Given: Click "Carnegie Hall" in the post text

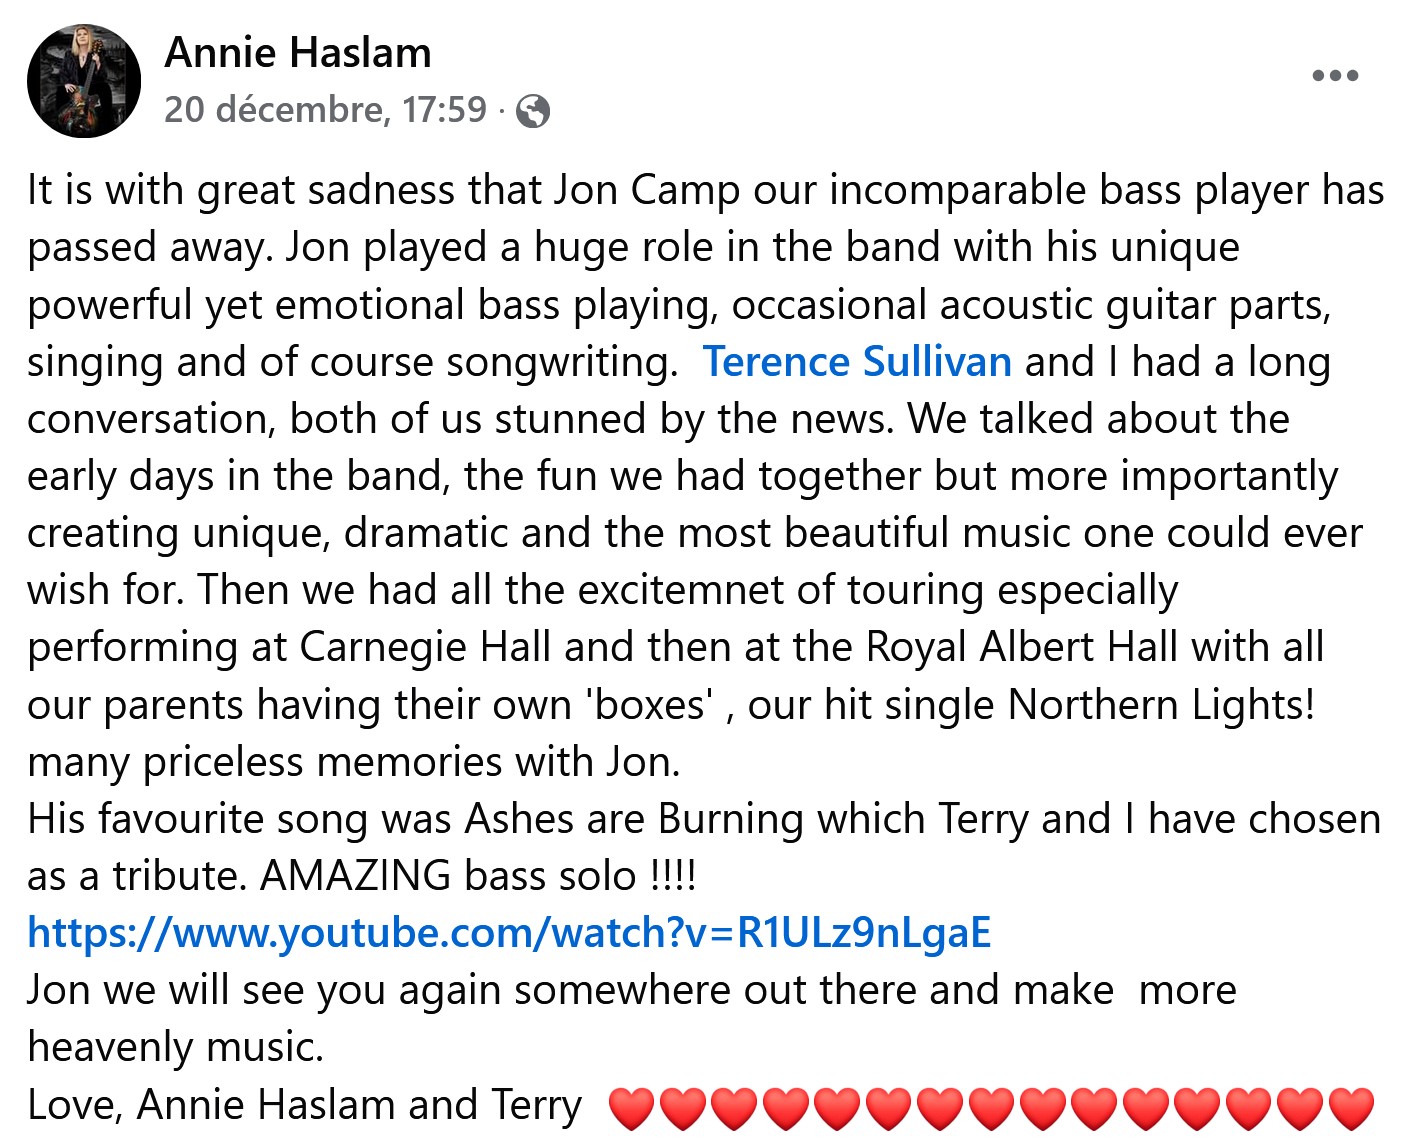Looking at the screenshot, I should (x=425, y=647).
